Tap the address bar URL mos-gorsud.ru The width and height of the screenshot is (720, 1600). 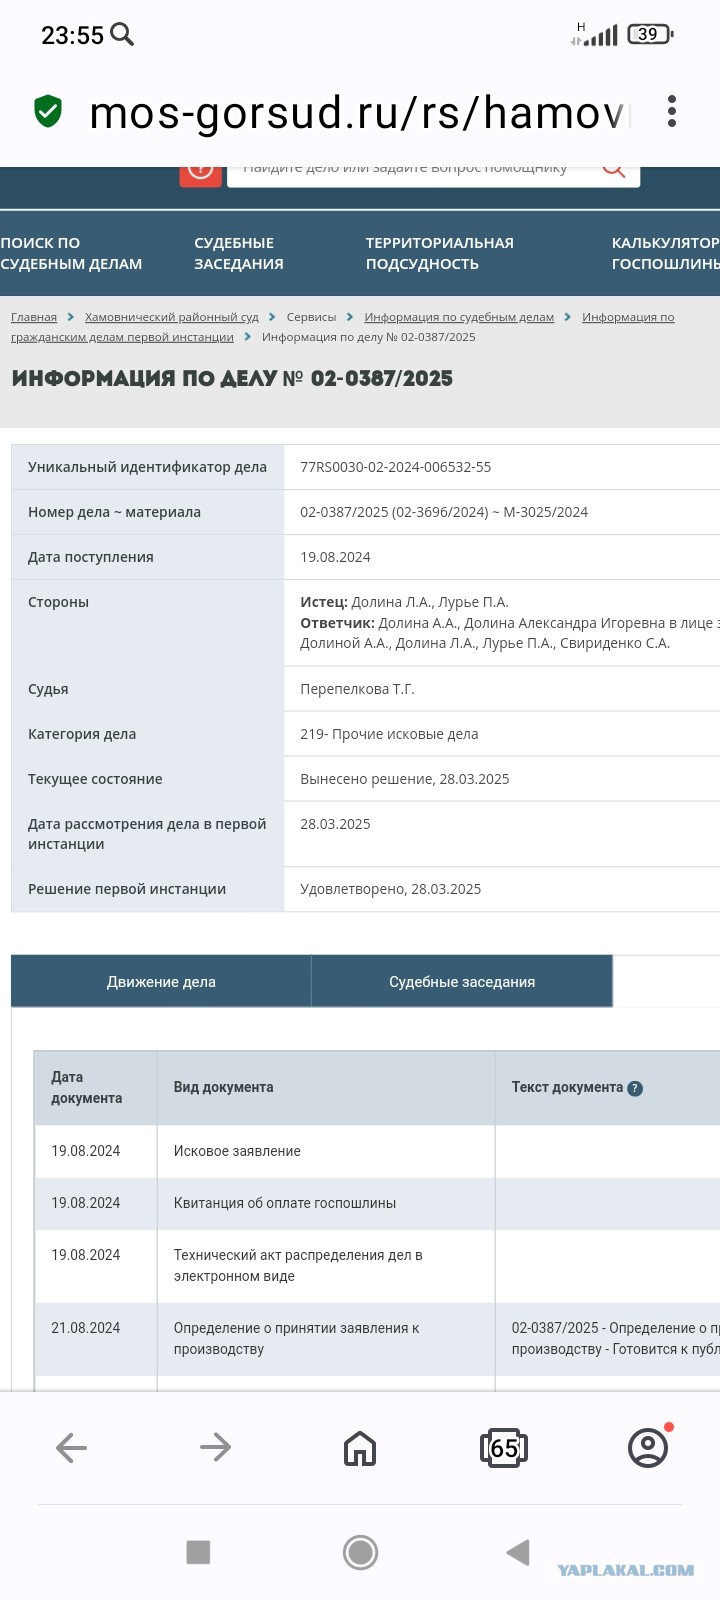click(360, 112)
